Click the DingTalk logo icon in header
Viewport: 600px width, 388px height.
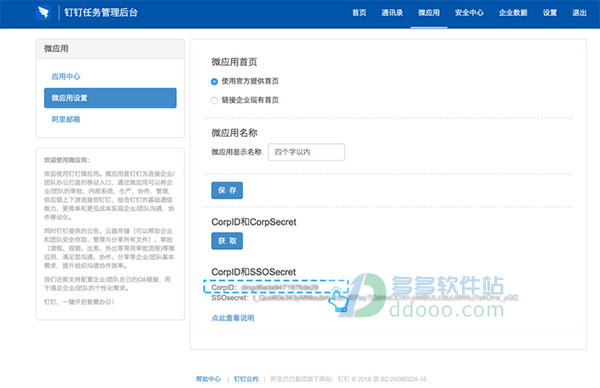pyautogui.click(x=44, y=13)
